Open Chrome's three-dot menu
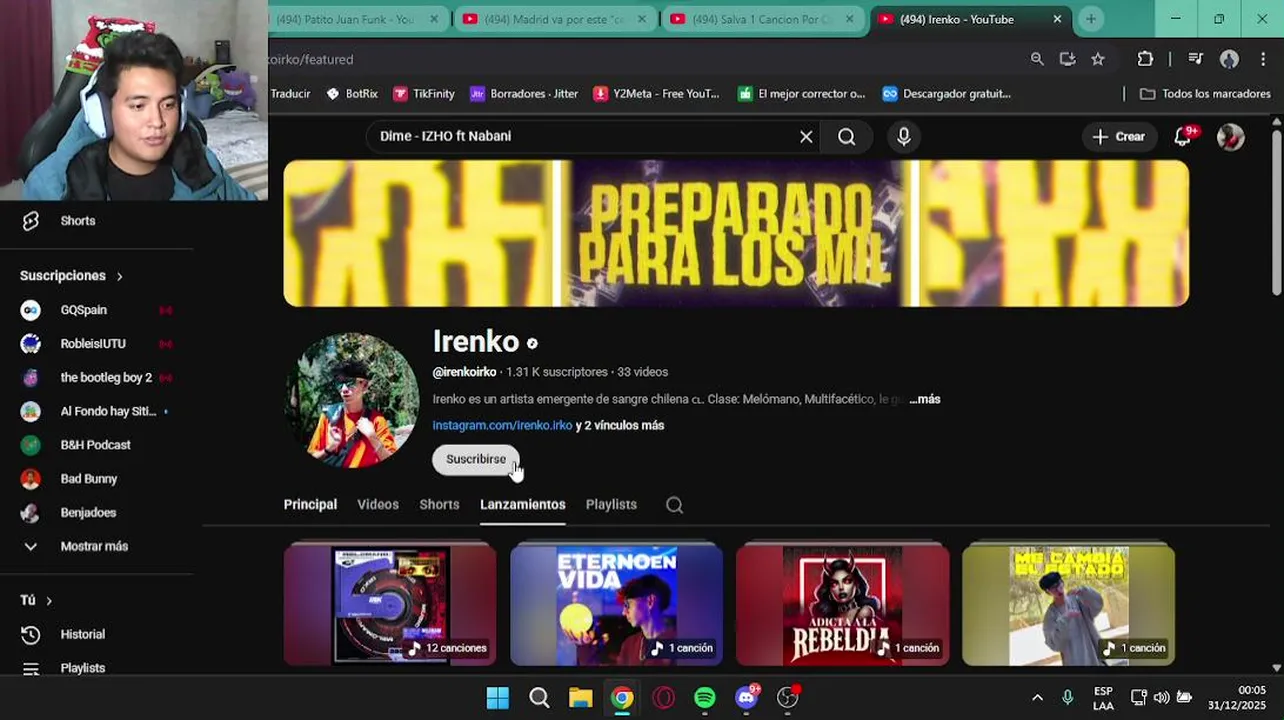The width and height of the screenshot is (1284, 720). tap(1264, 59)
